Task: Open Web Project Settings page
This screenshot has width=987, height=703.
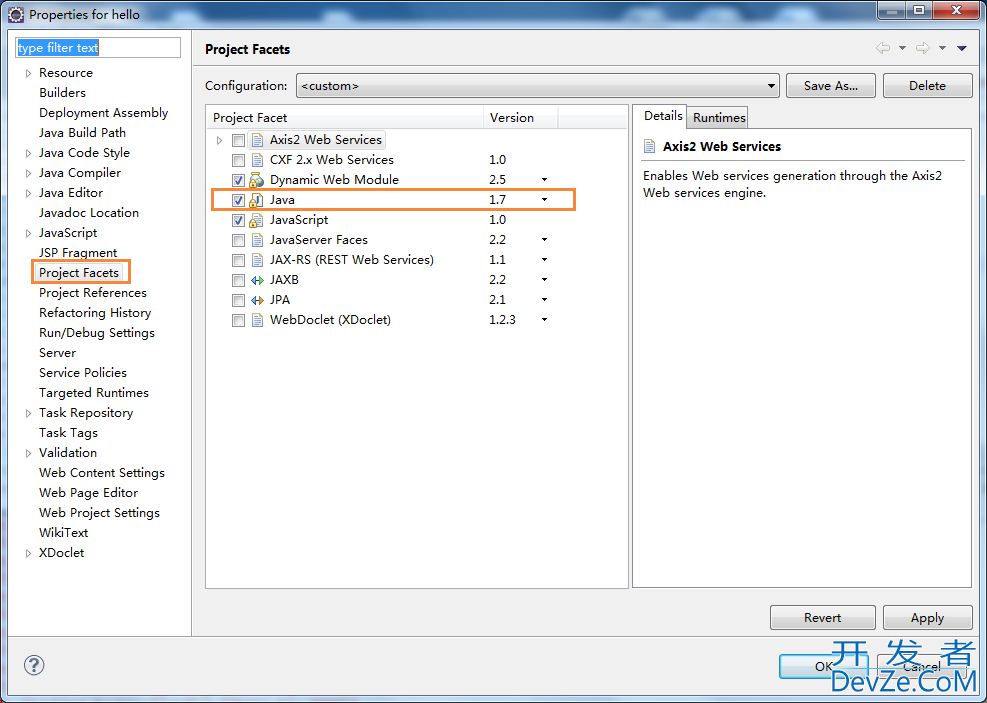Action: [99, 513]
